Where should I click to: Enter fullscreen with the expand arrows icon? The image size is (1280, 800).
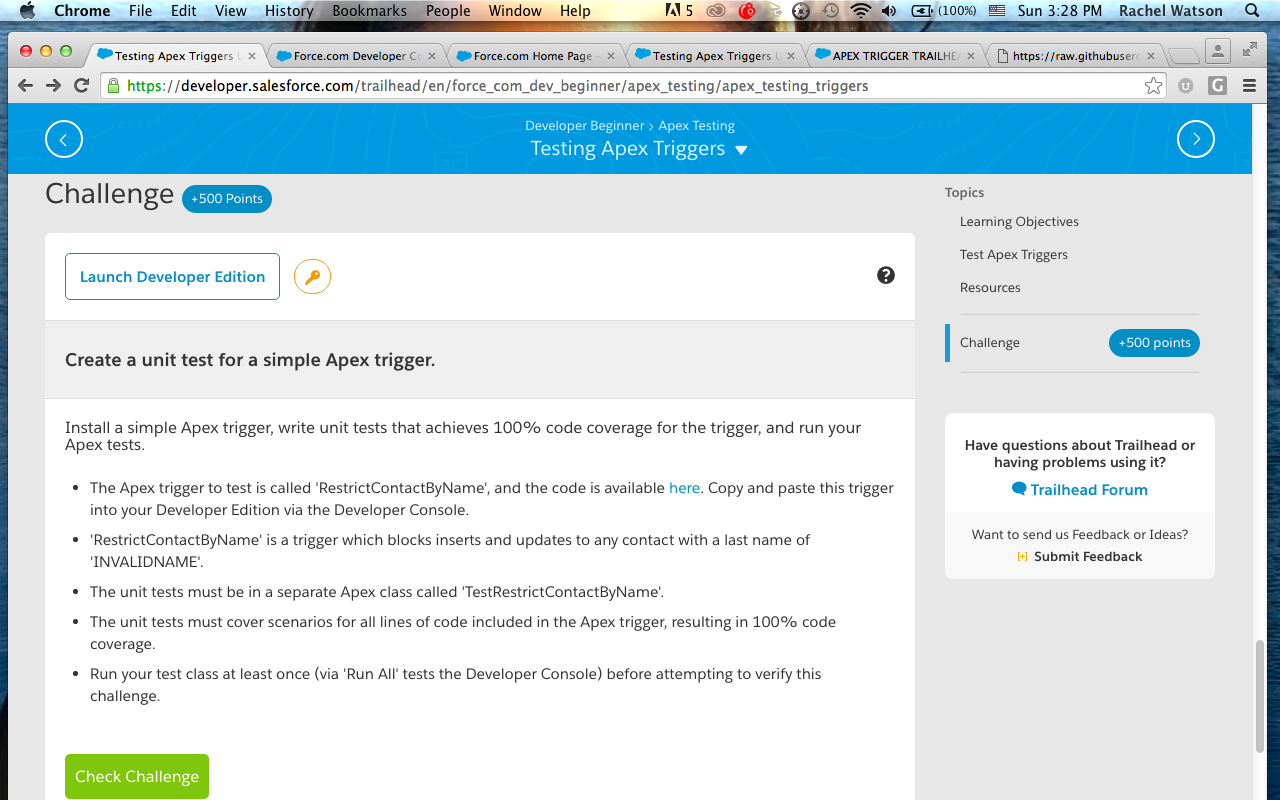(1249, 49)
